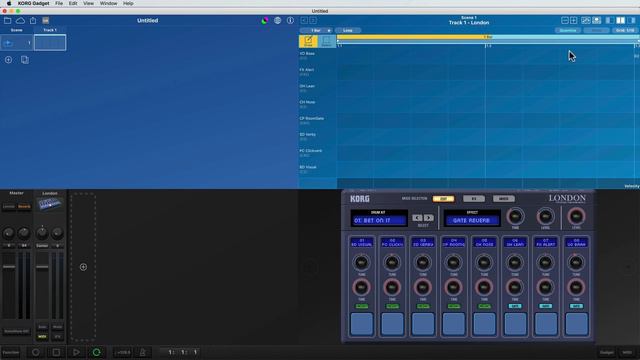The height and width of the screenshot is (360, 640).
Task: Click the duplicate scene icon
Action: 24,60
